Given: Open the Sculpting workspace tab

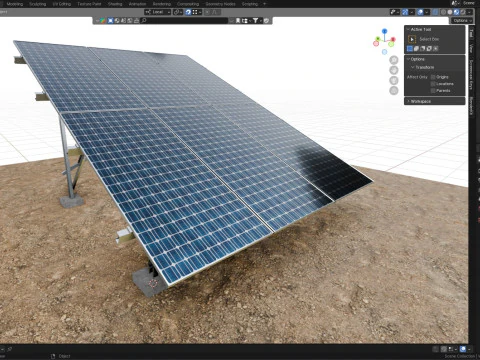Looking at the screenshot, I should point(37,4).
